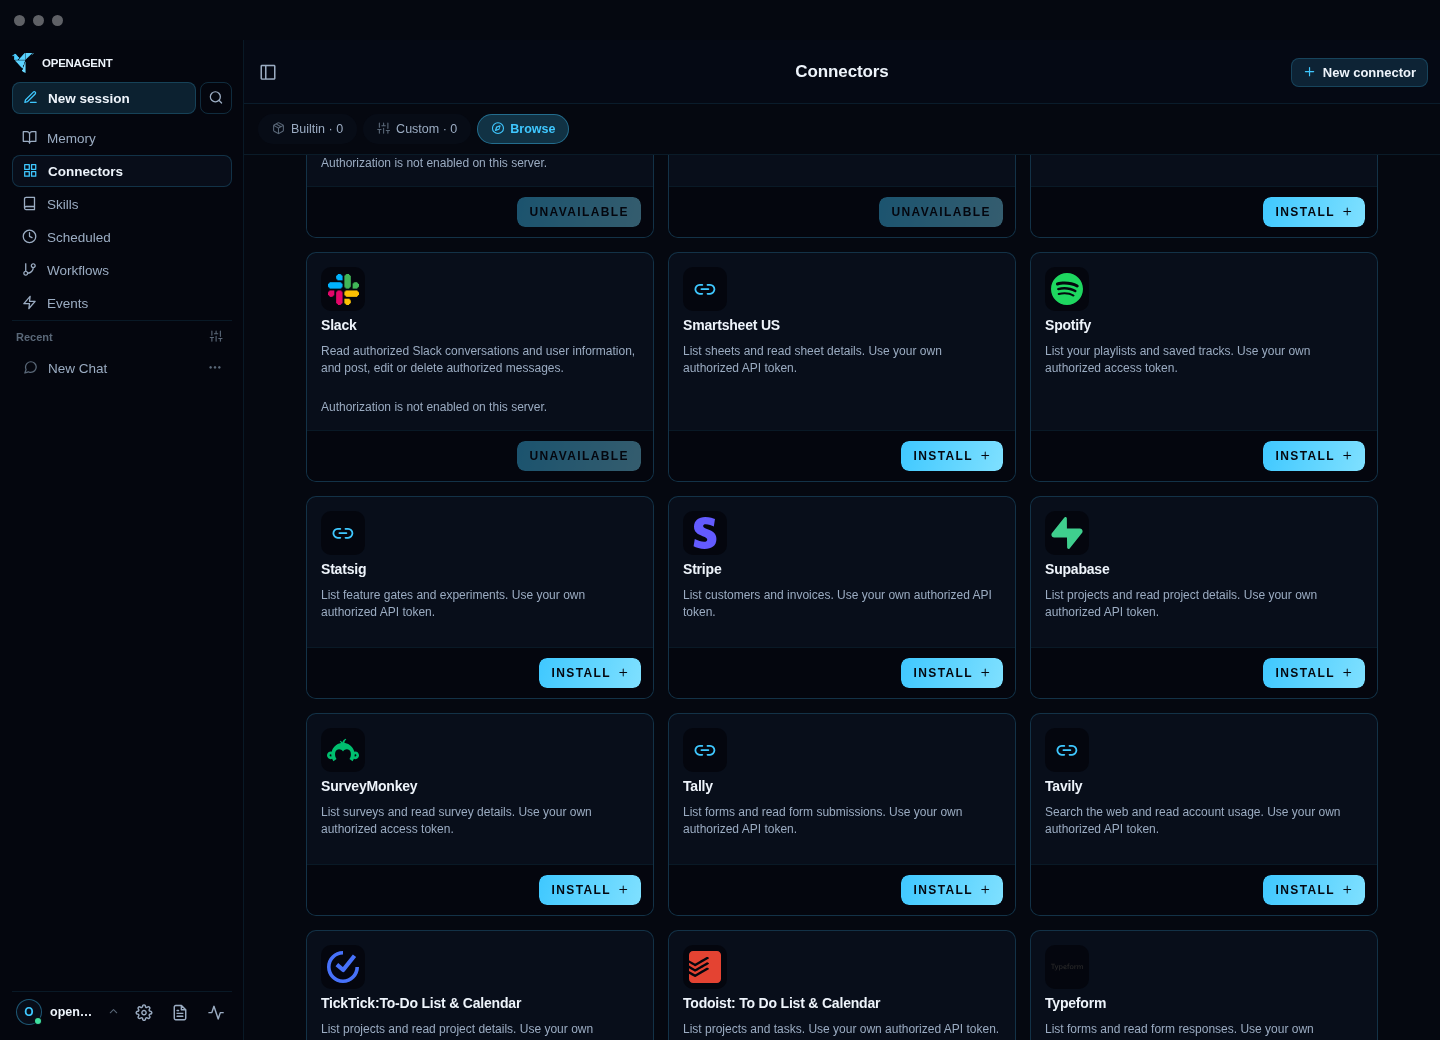Click the Tally link icon
This screenshot has width=1440, height=1040.
705,750
